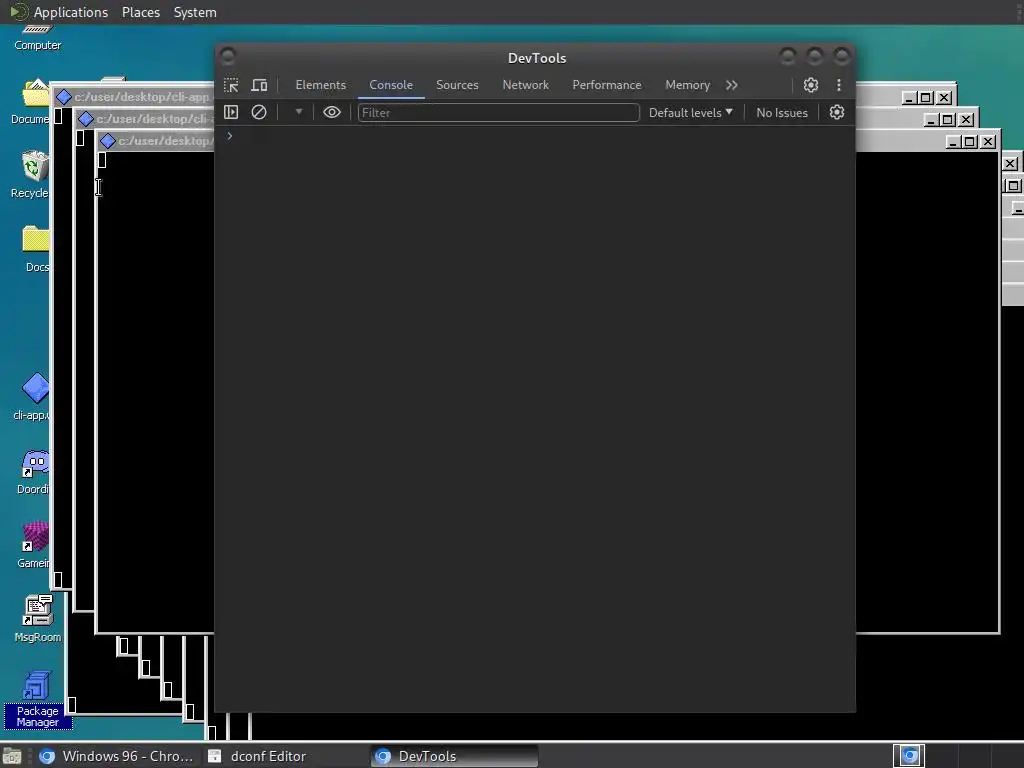Select the Documents folder desktop icon
Viewport: 1024px width, 768px height.
30,101
